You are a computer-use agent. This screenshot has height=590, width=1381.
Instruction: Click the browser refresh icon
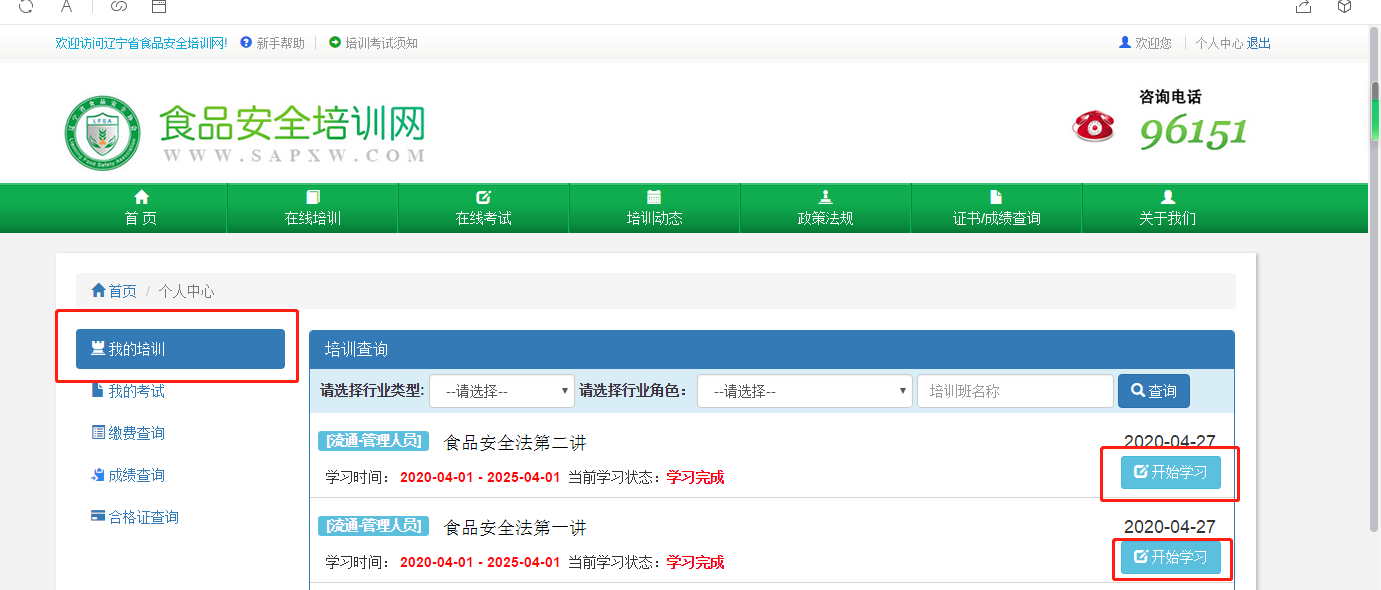26,6
